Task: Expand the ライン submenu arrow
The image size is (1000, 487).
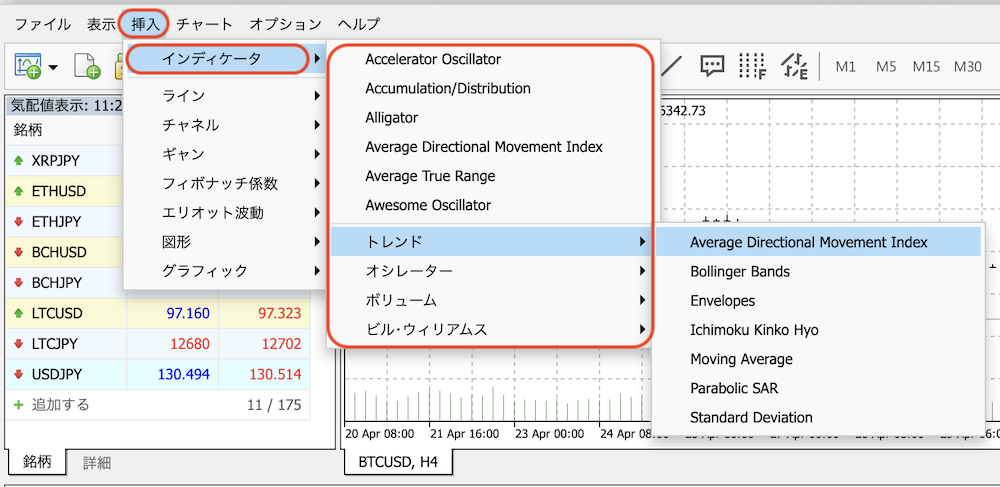Action: tap(317, 96)
